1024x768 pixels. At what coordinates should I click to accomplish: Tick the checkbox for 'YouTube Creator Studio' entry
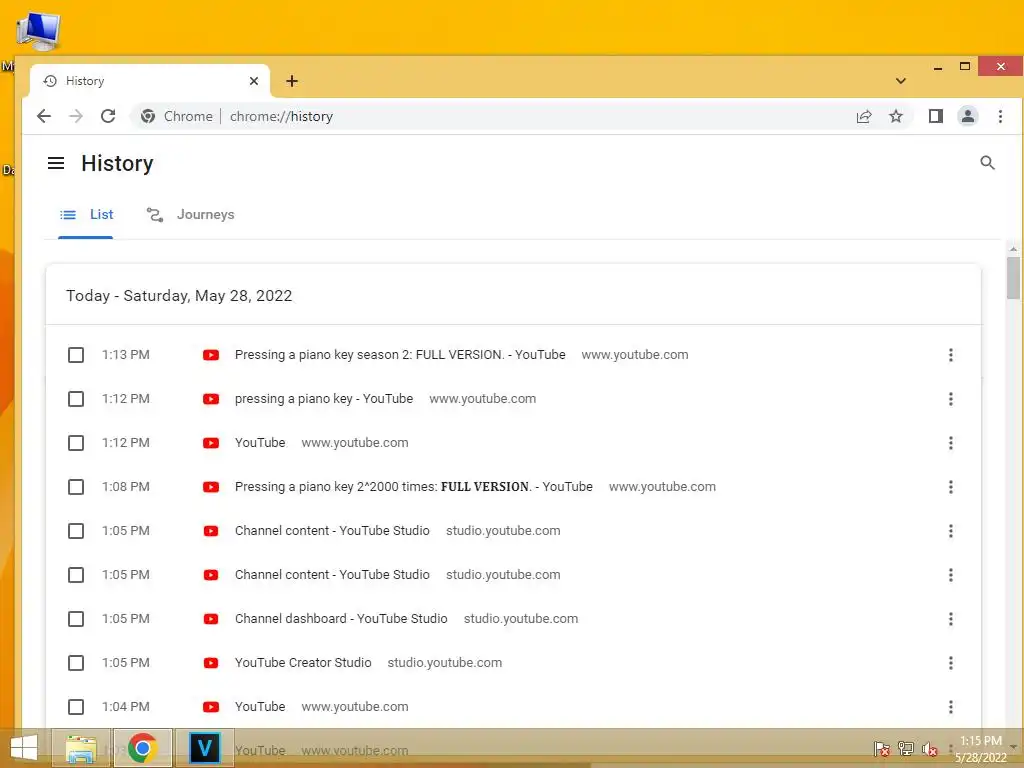[76, 663]
